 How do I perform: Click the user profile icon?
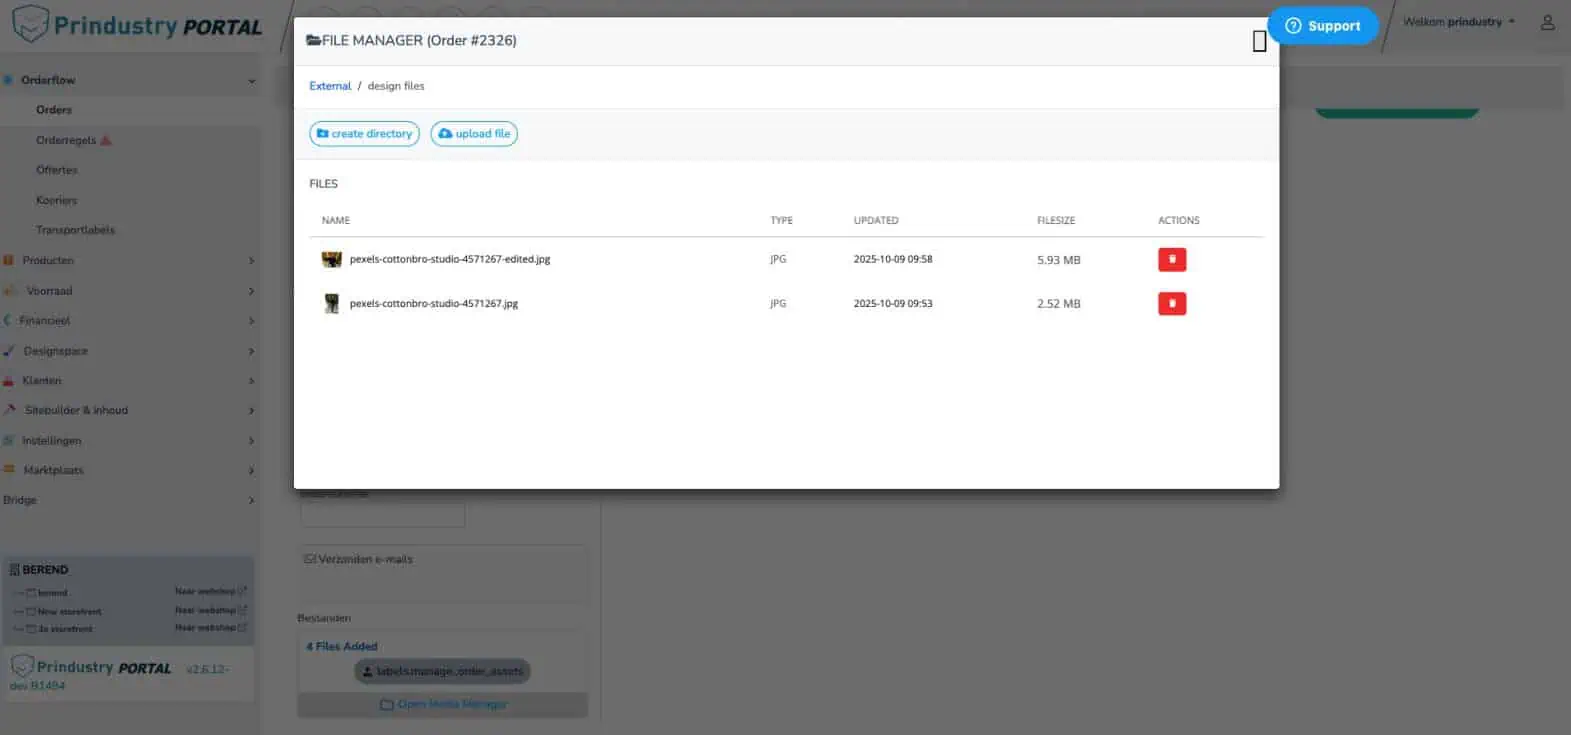tap(1547, 22)
